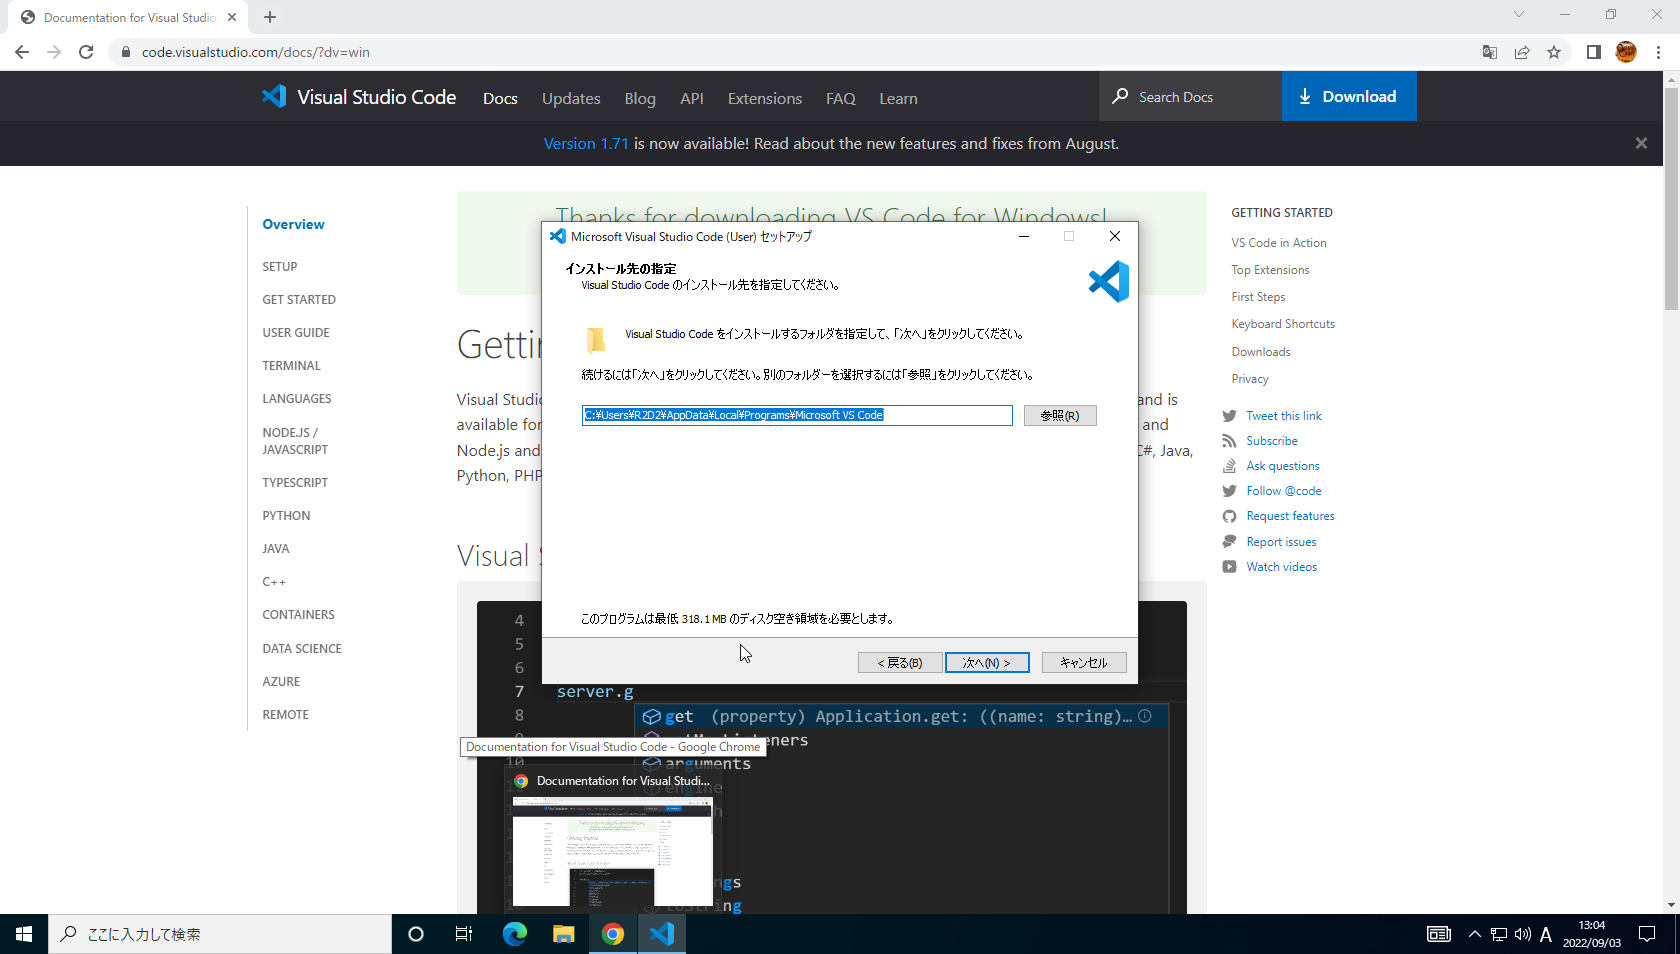Viewport: 1680px width, 954px height.
Task: Expand the PYTHON section in sidebar
Action: tap(286, 516)
